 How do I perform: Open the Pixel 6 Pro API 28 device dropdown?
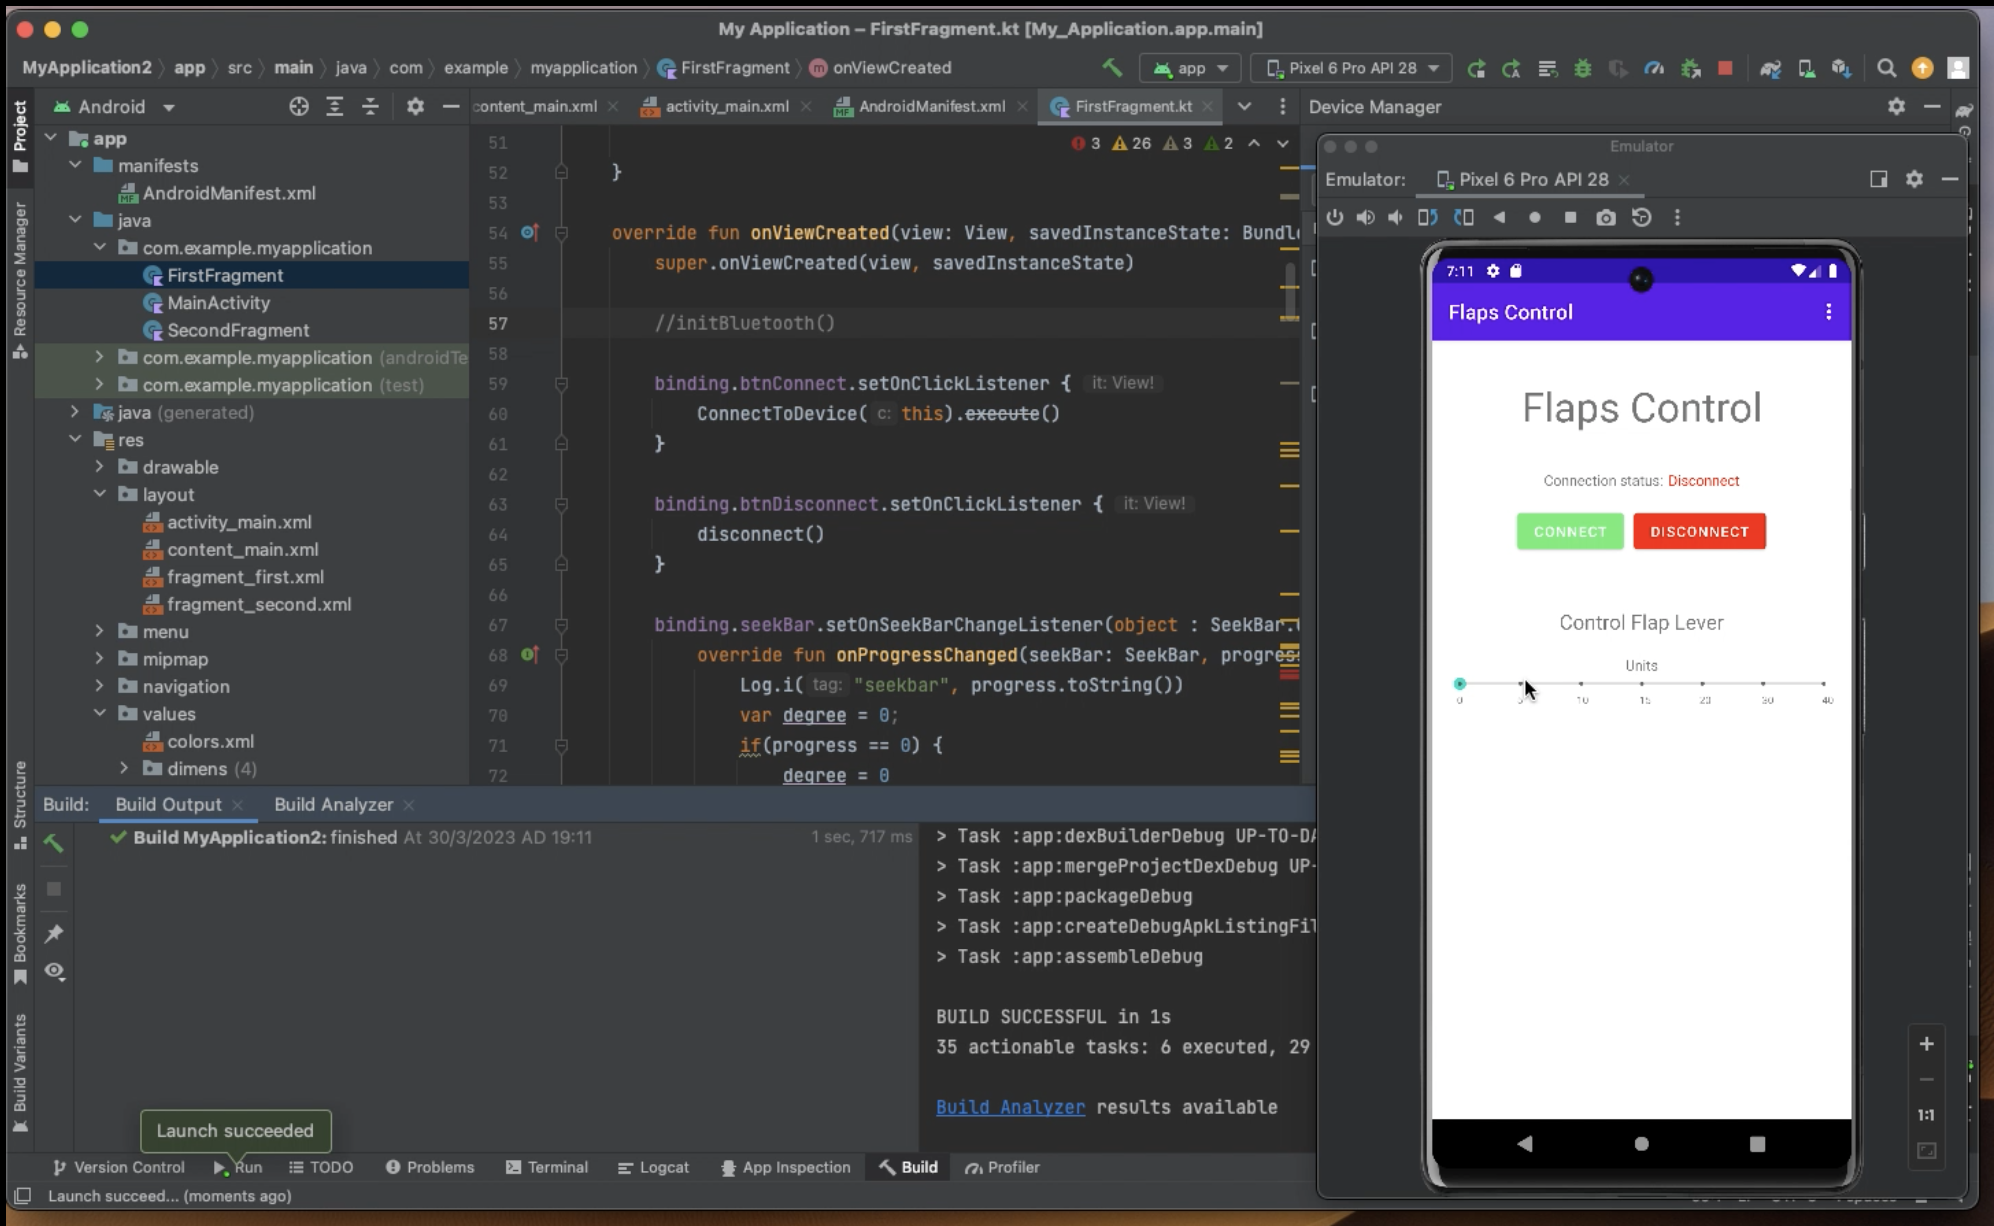pos(1351,68)
